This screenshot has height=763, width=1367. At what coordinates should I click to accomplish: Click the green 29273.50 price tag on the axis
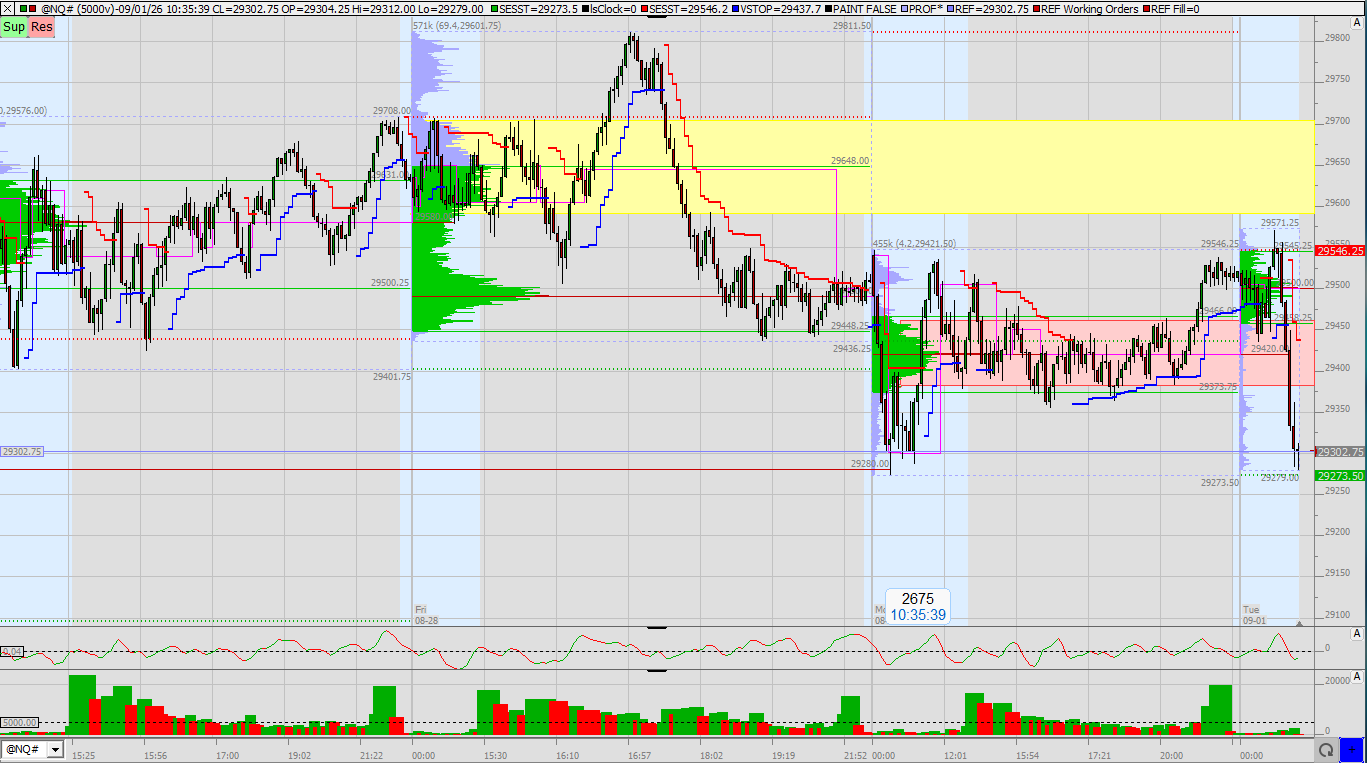pyautogui.click(x=1340, y=476)
